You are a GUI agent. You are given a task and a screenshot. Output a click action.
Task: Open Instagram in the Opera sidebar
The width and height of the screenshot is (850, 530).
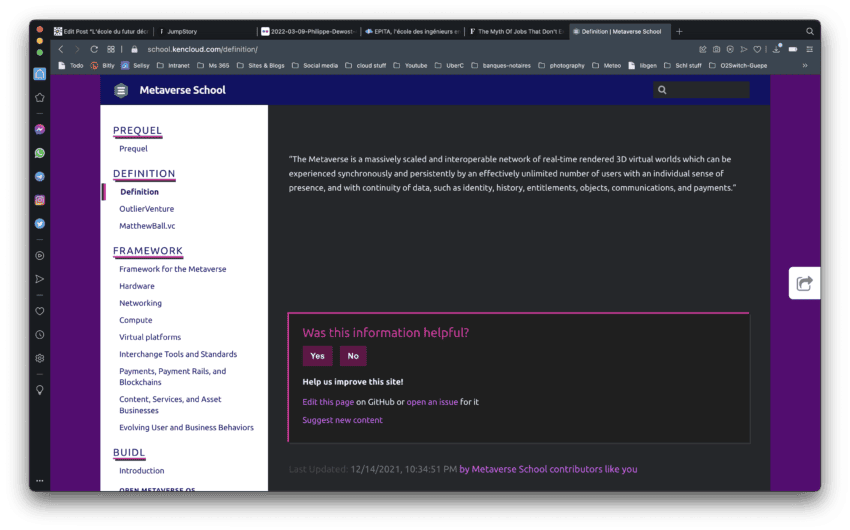click(40, 201)
